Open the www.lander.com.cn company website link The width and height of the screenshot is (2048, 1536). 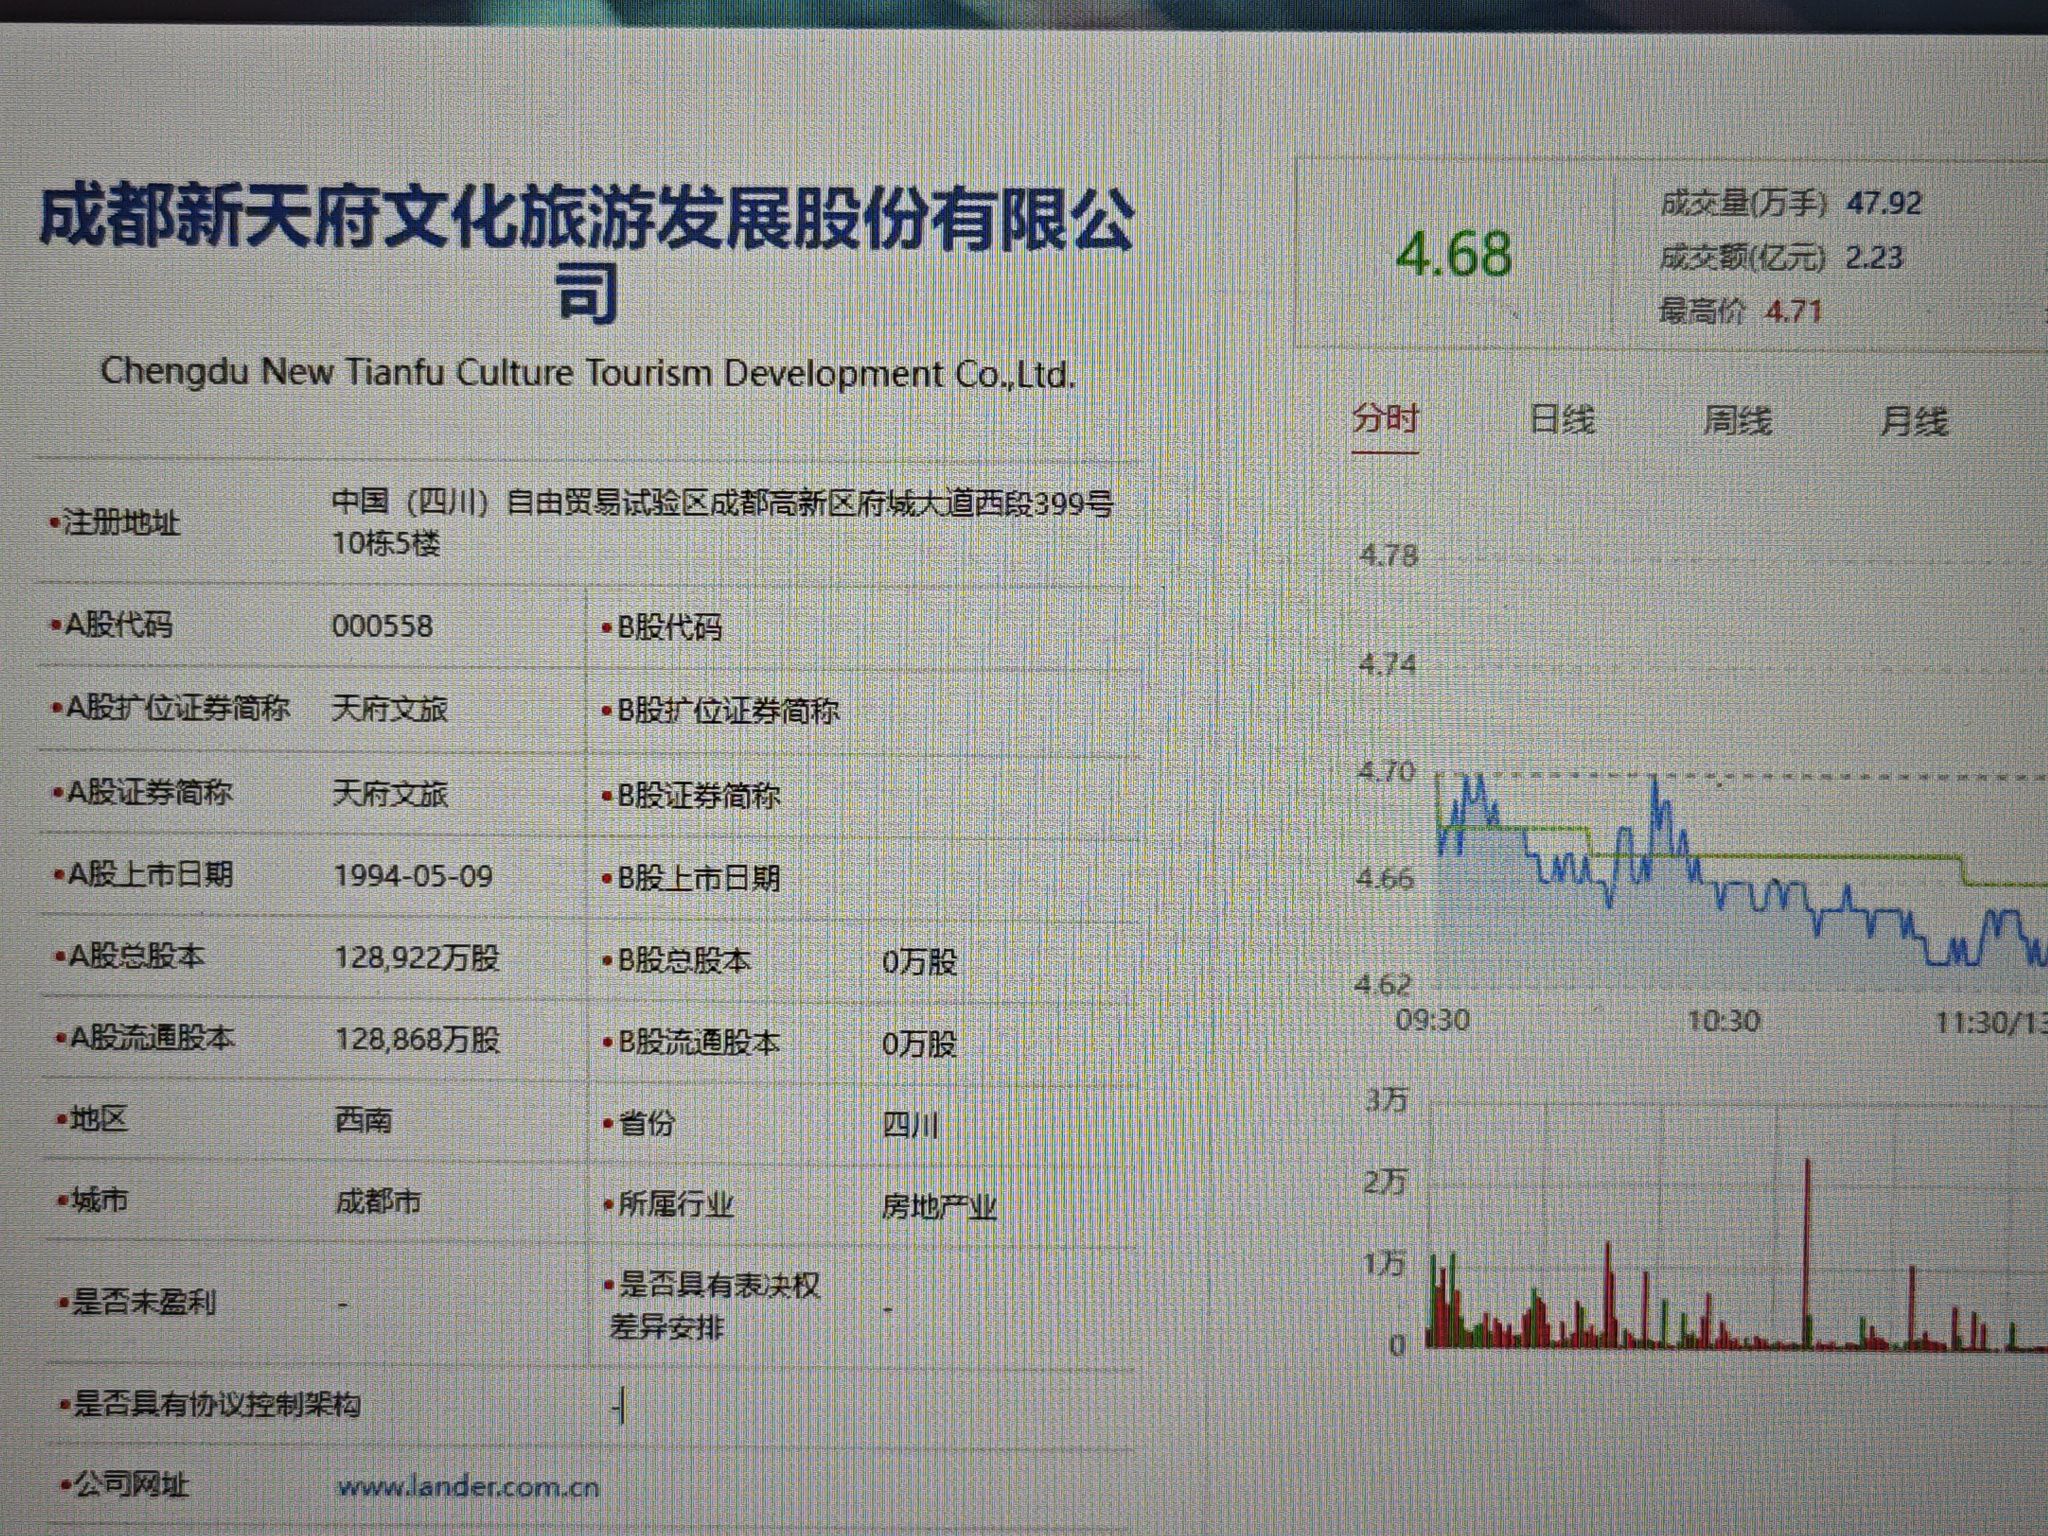467,1486
